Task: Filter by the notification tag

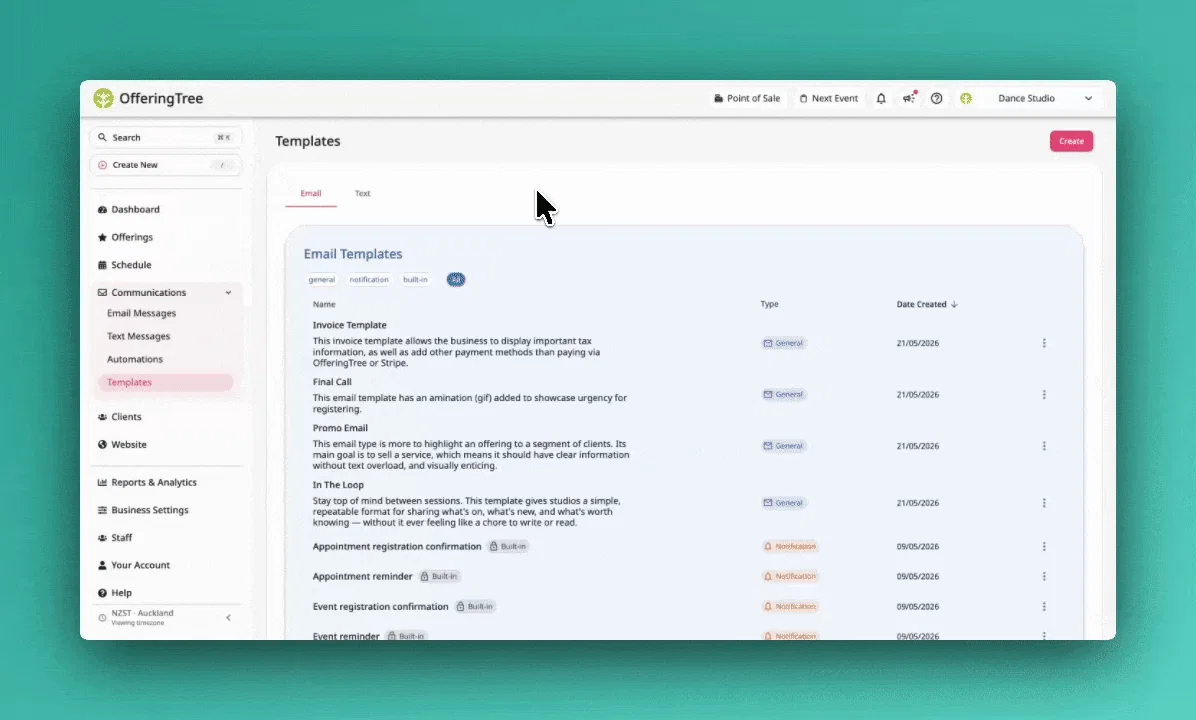Action: [x=368, y=279]
